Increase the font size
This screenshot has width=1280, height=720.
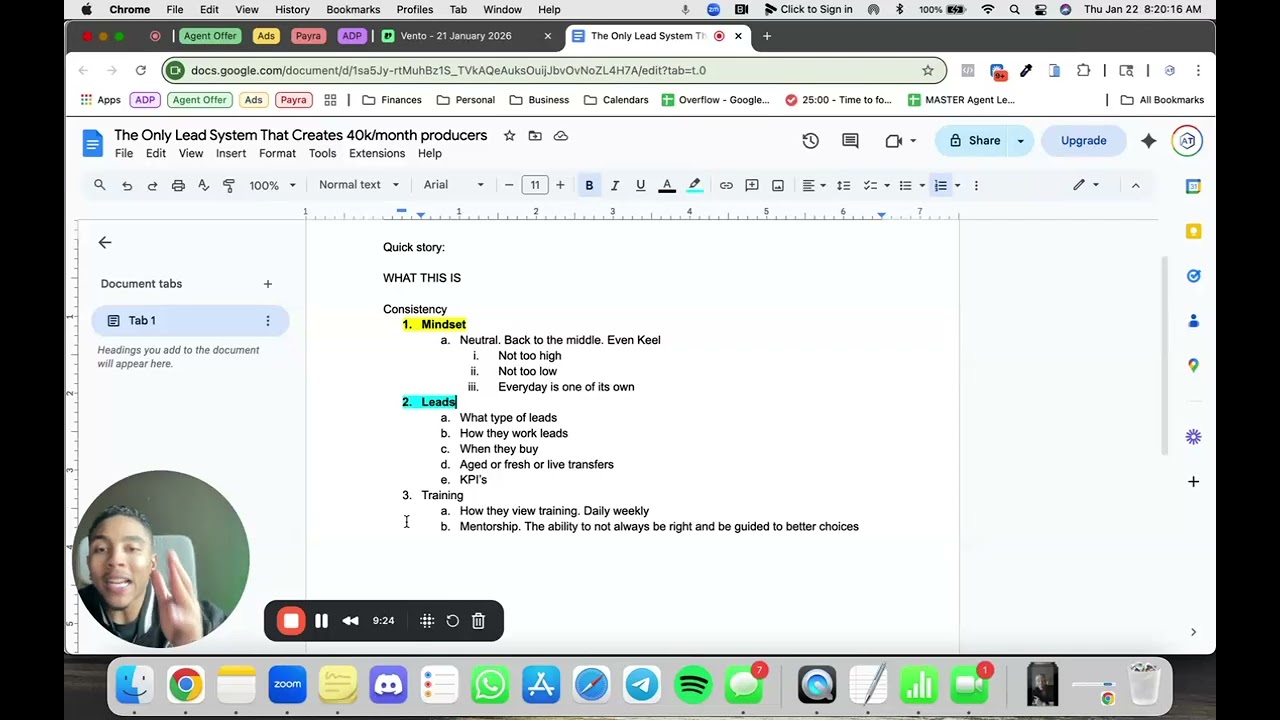click(x=560, y=185)
